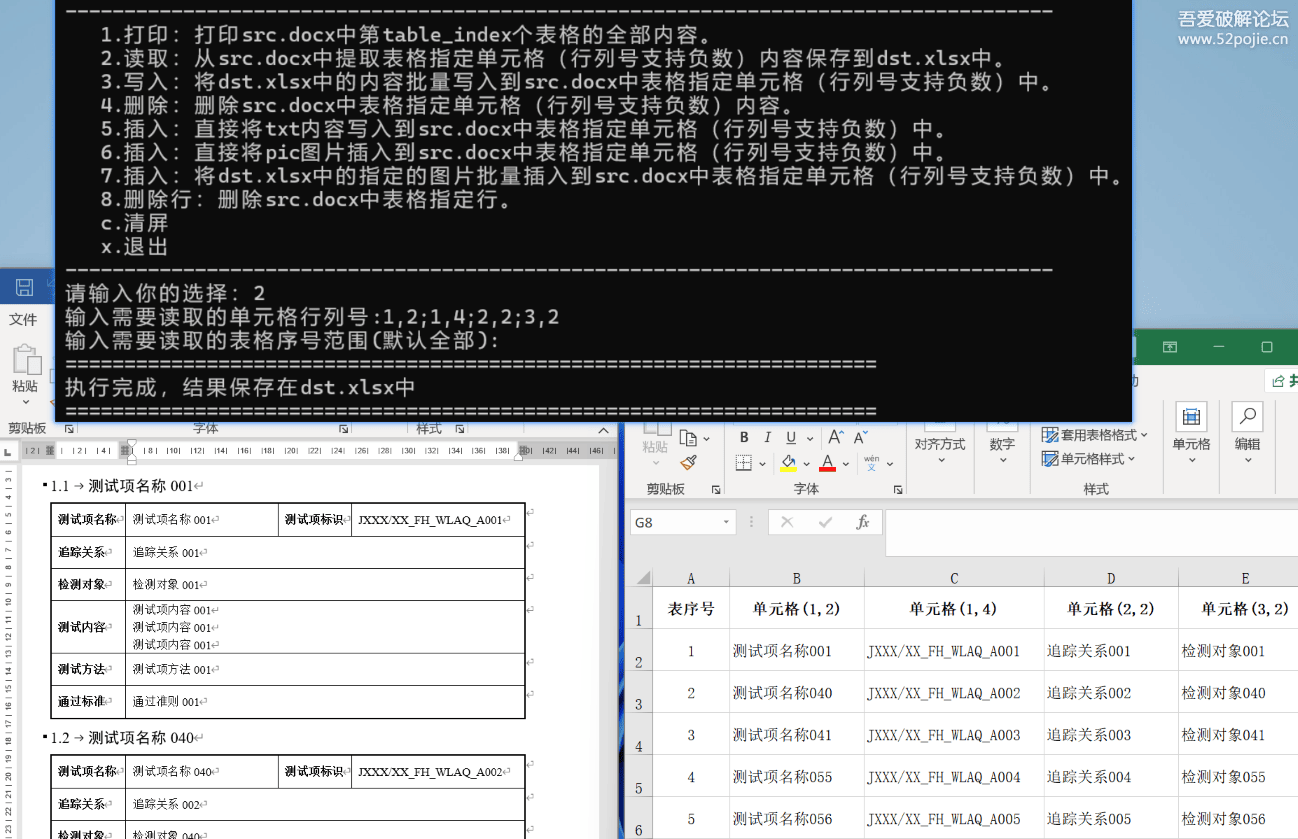Click phonetic guide wén icon in Excel
Viewport: 1298px width, 839px height.
point(871,463)
